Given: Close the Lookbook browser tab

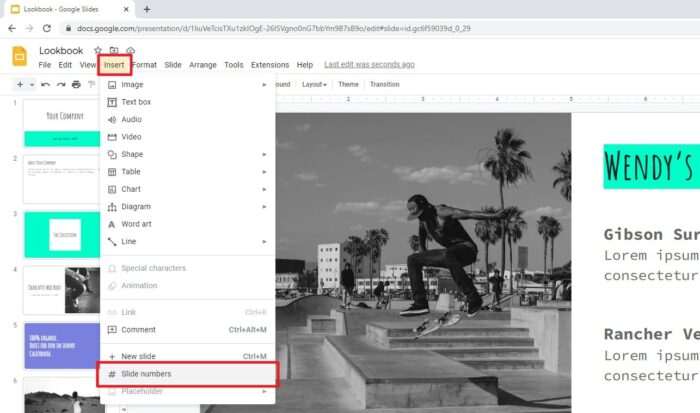Looking at the screenshot, I should click(x=126, y=9).
